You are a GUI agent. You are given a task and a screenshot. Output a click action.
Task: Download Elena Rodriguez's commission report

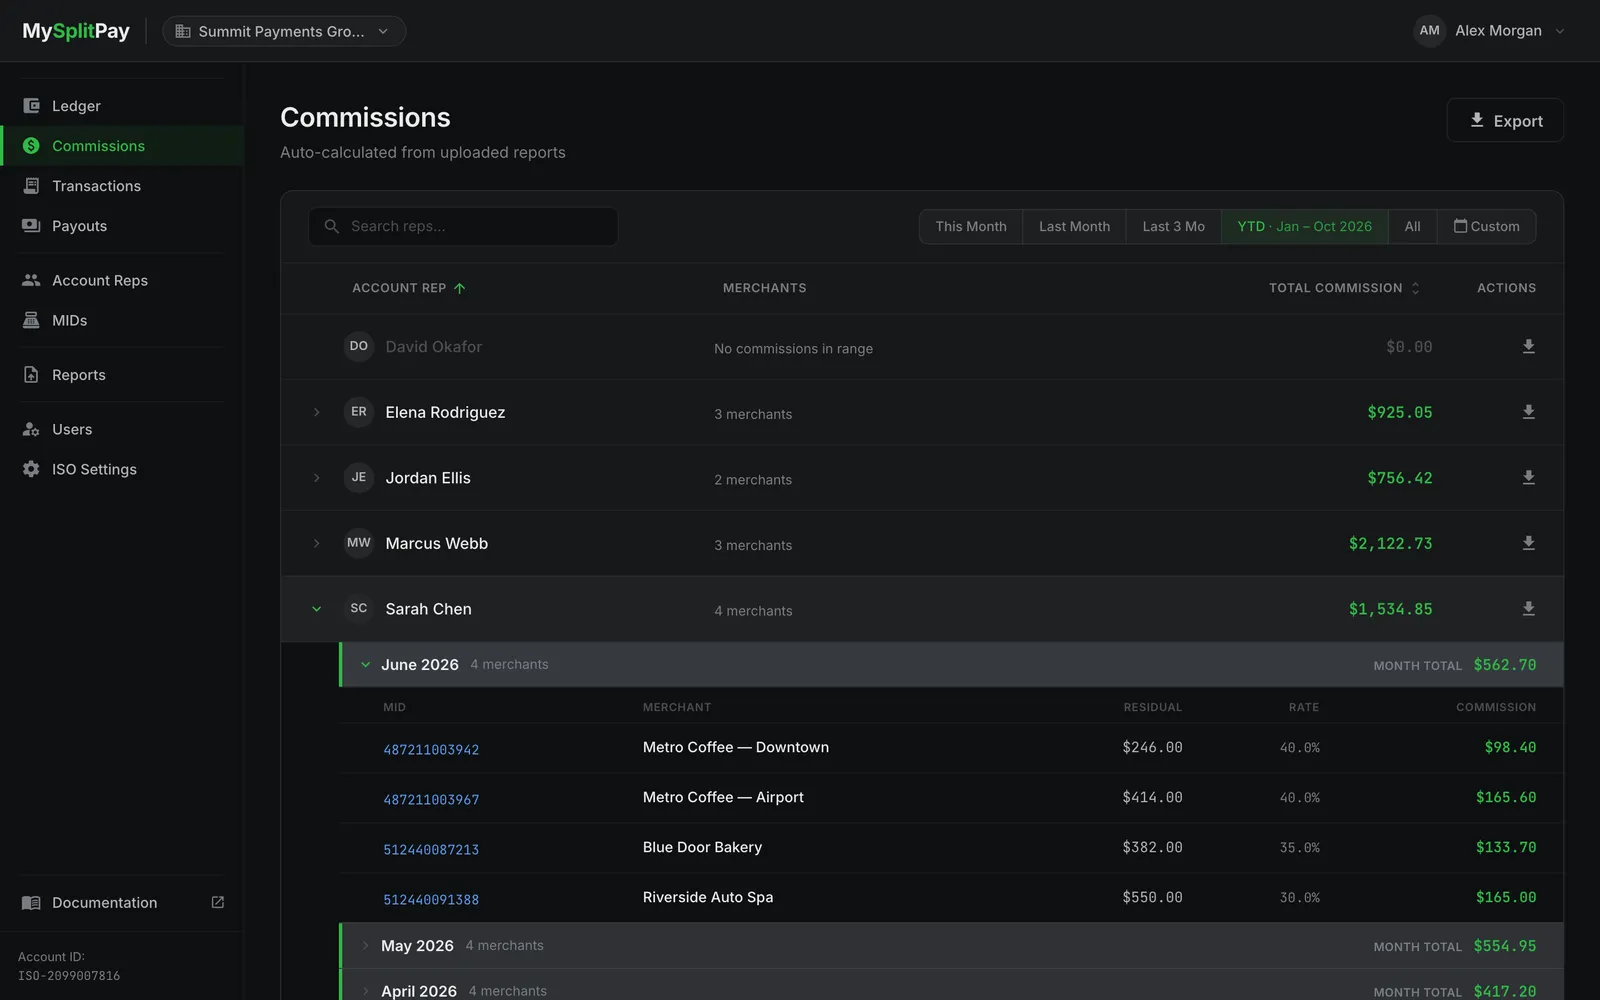pyautogui.click(x=1528, y=412)
